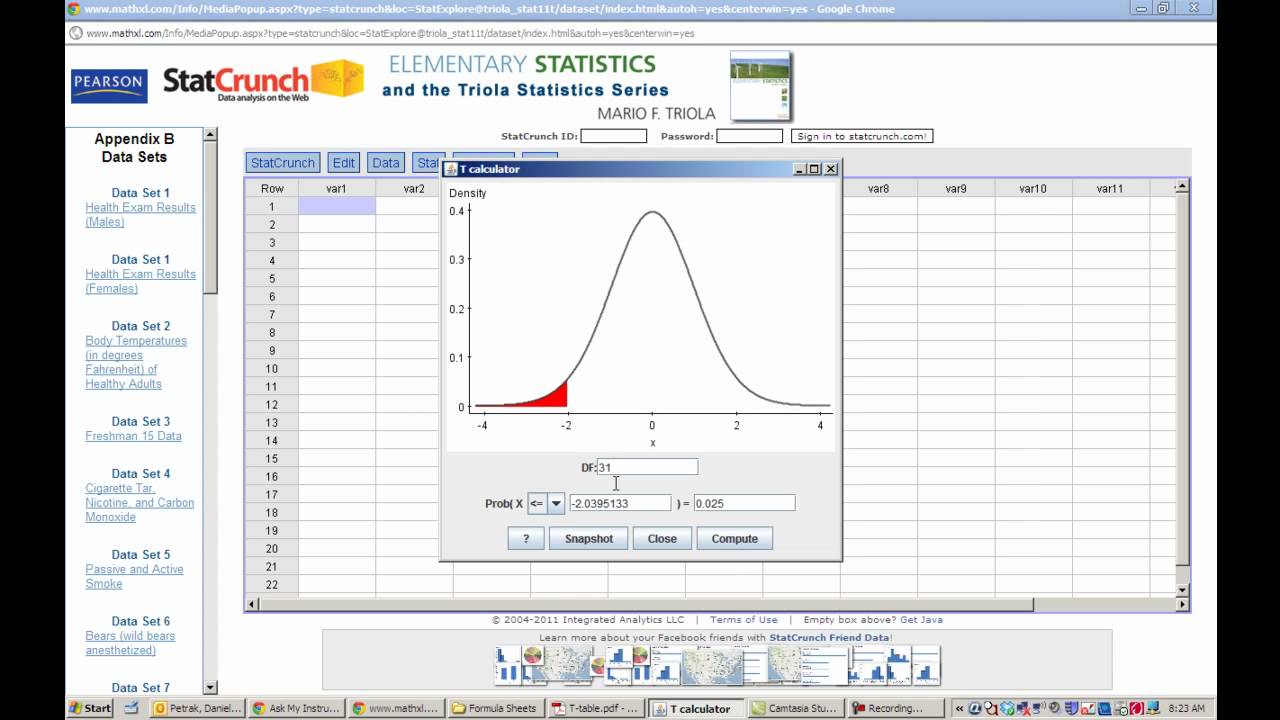Select the var8 column header
The image size is (1280, 720).
click(878, 188)
